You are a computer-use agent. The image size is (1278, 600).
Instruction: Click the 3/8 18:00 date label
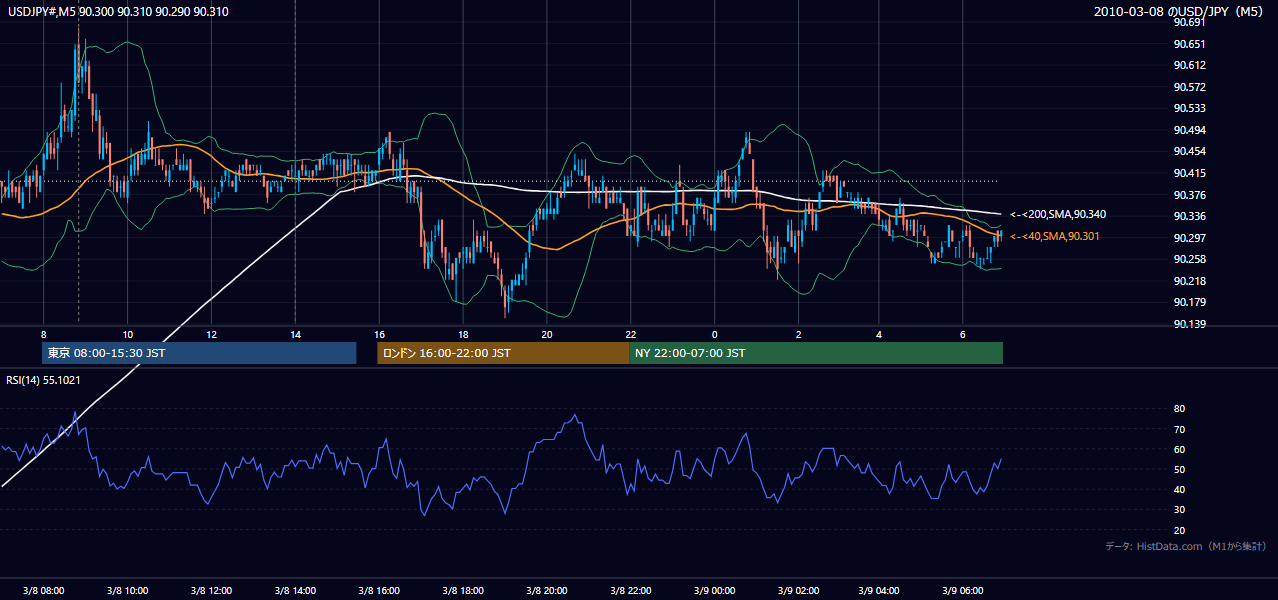463,590
